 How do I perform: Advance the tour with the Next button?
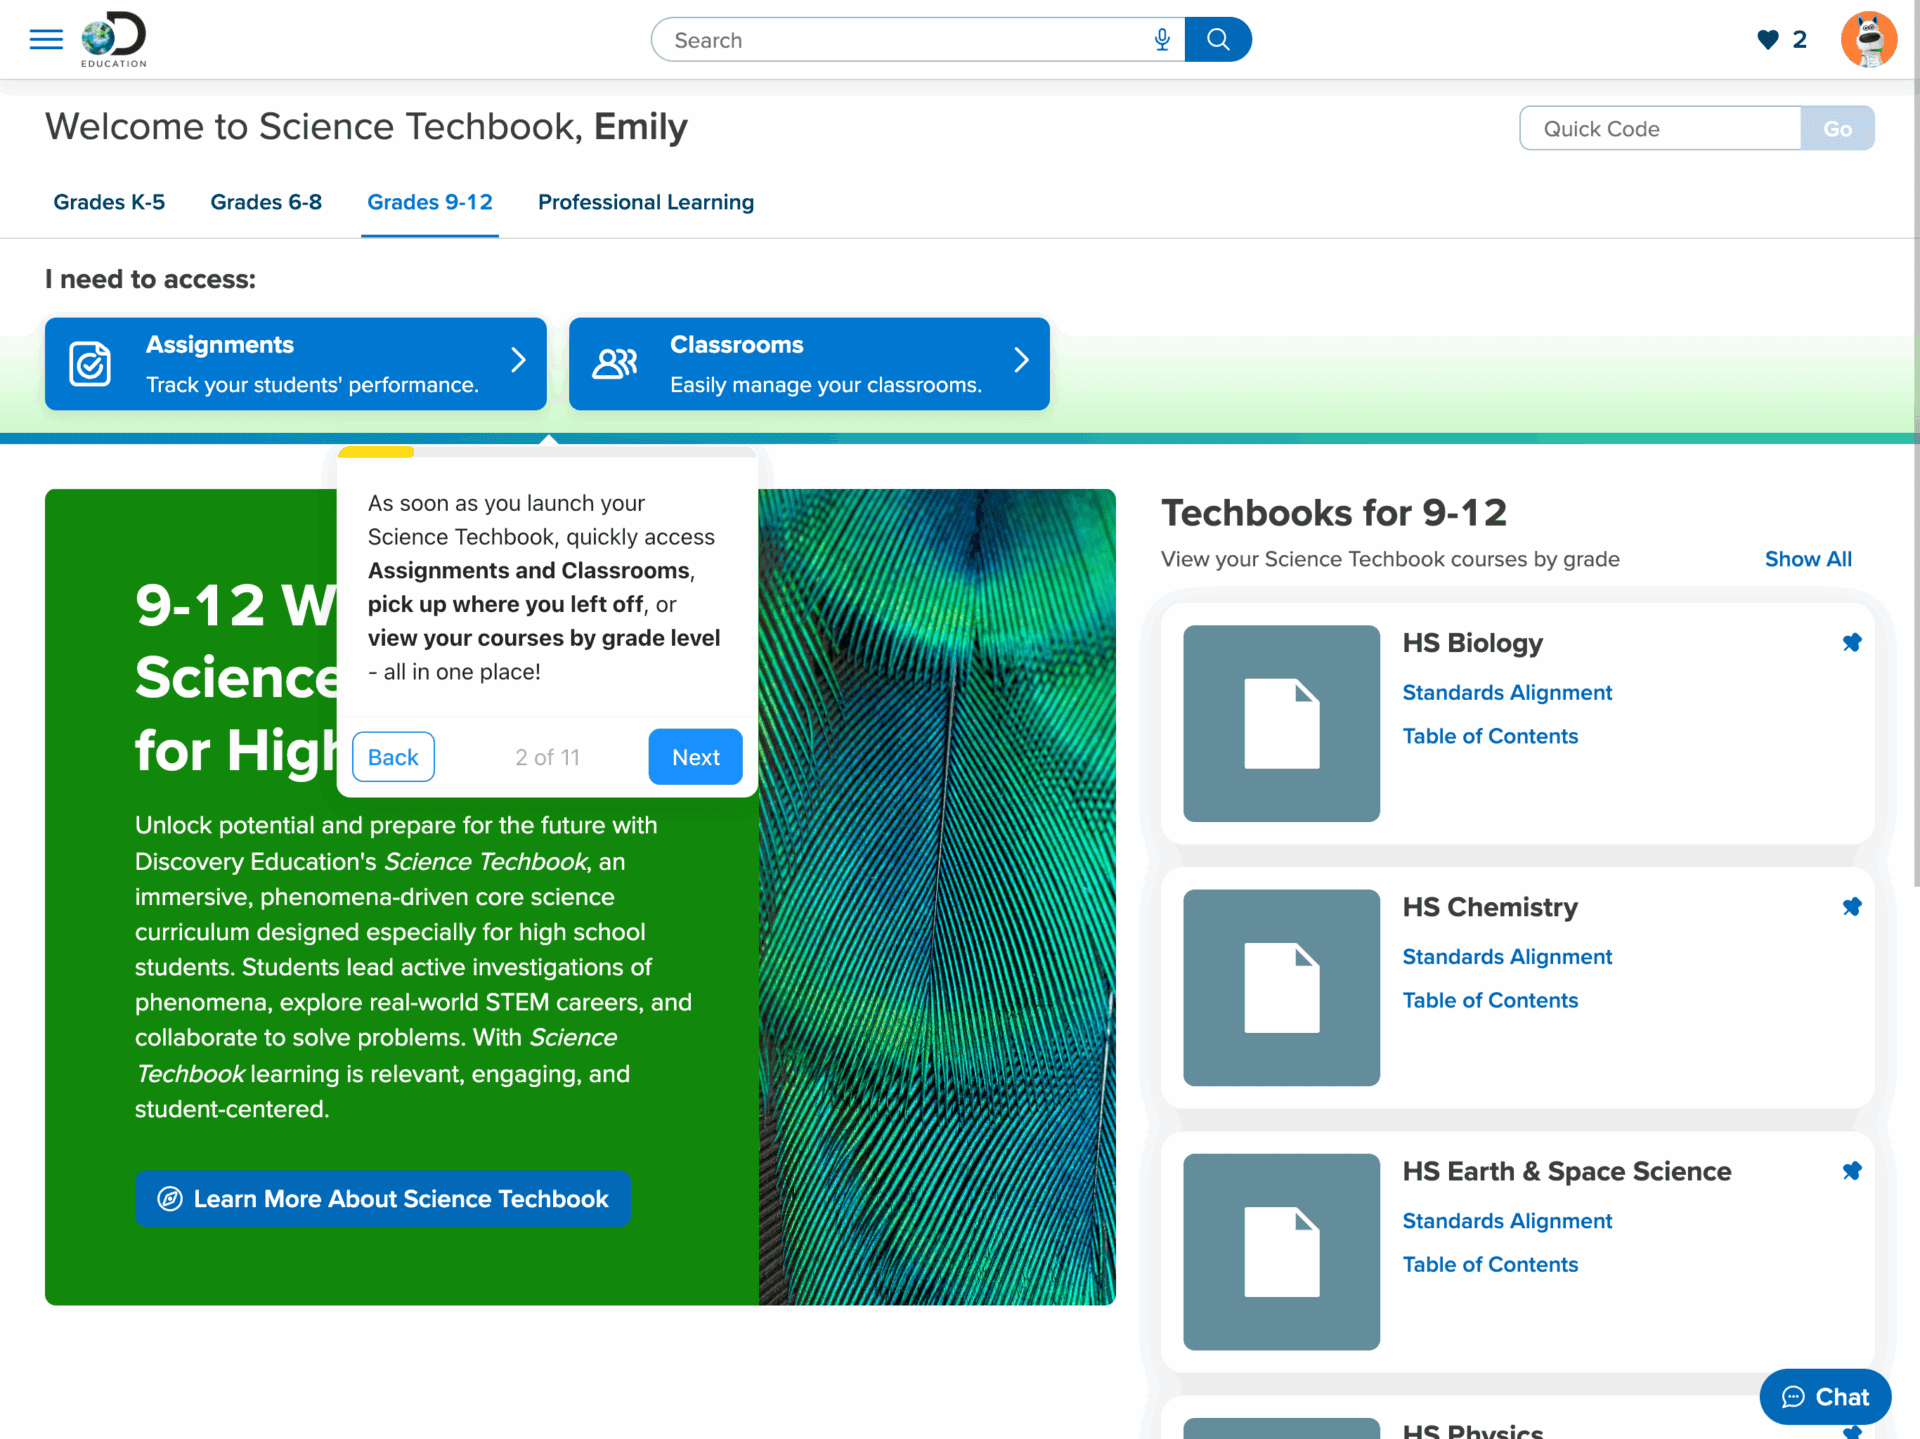pyautogui.click(x=694, y=757)
